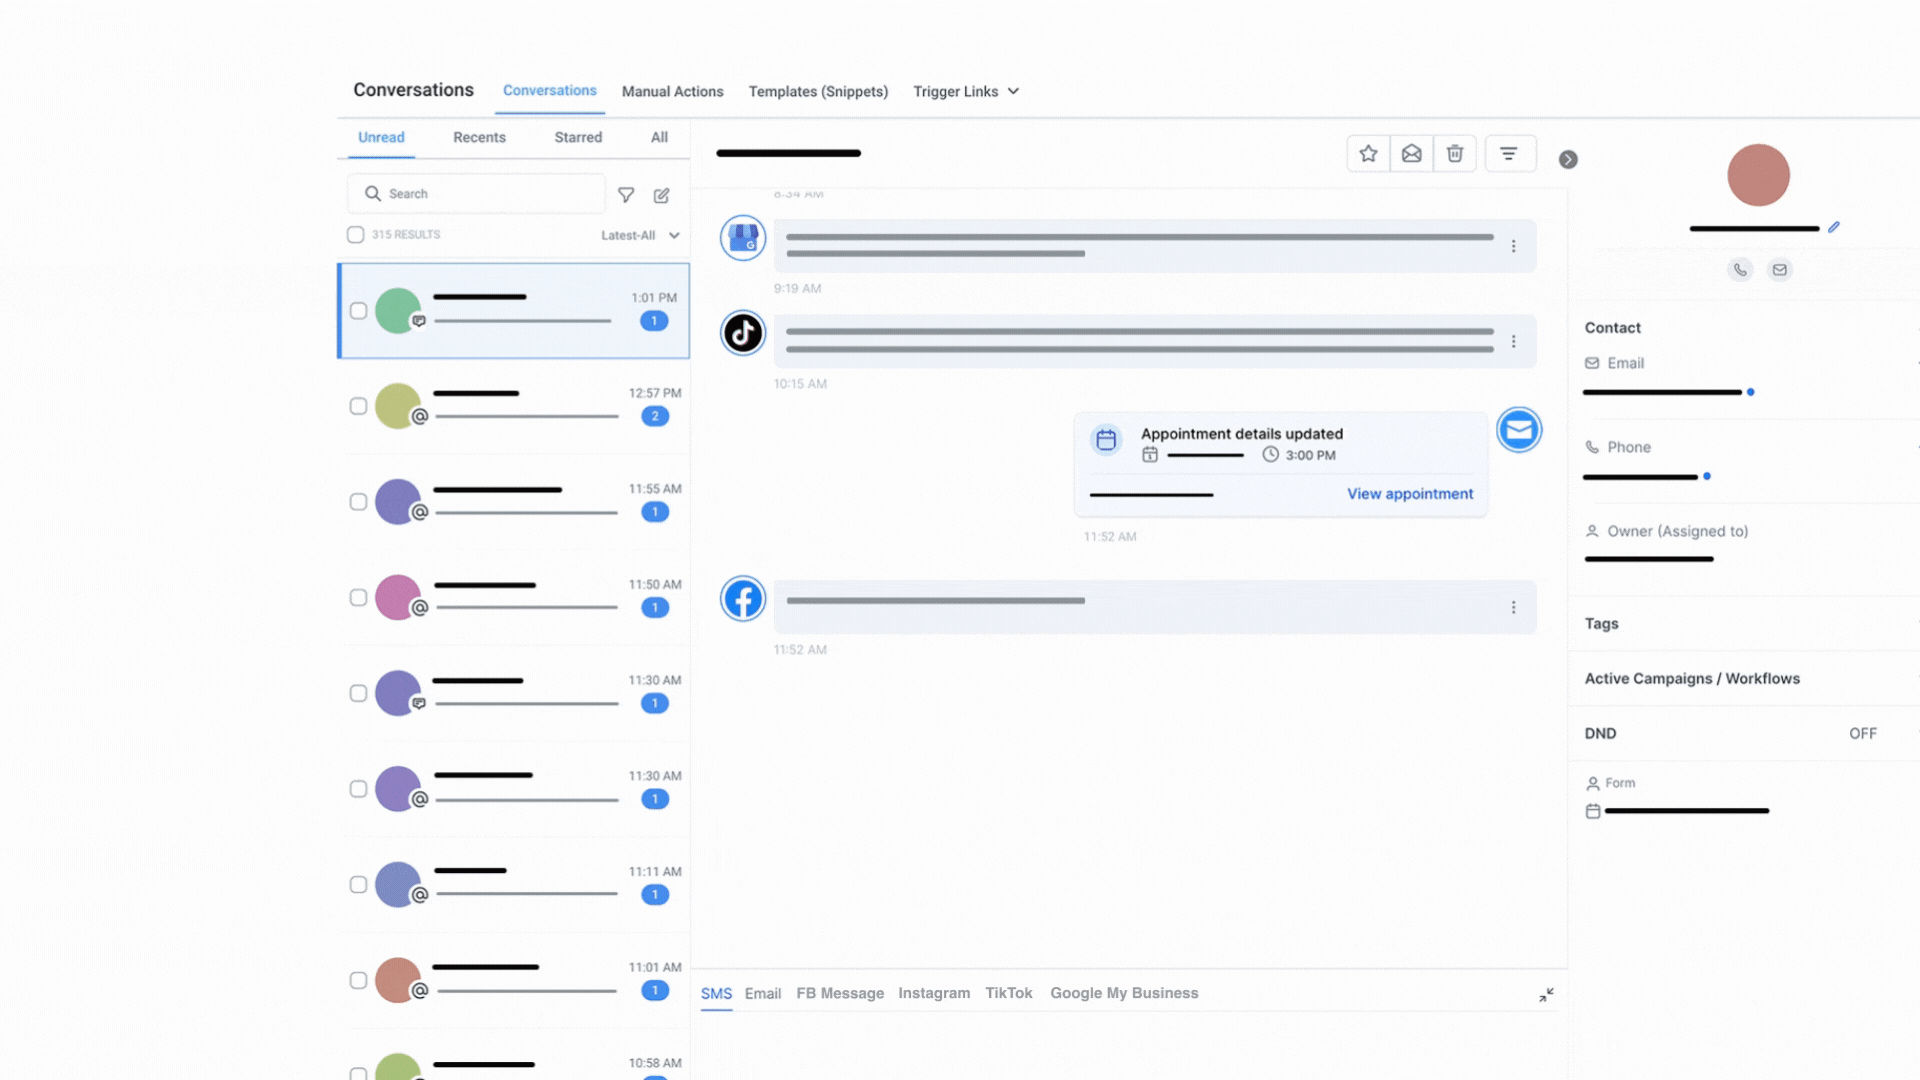Edit contact name pencil icon
Image resolution: width=1920 pixels, height=1080 pixels.
coord(1834,227)
